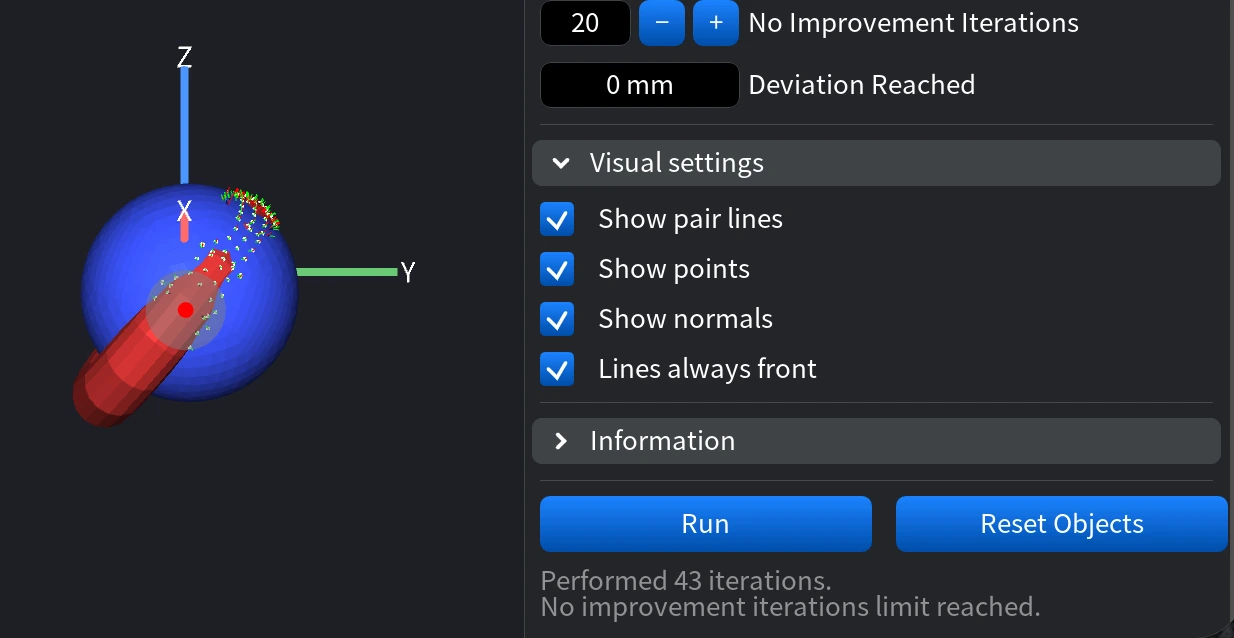Toggle the Show pair lines checkbox
This screenshot has width=1234, height=638.
557,219
